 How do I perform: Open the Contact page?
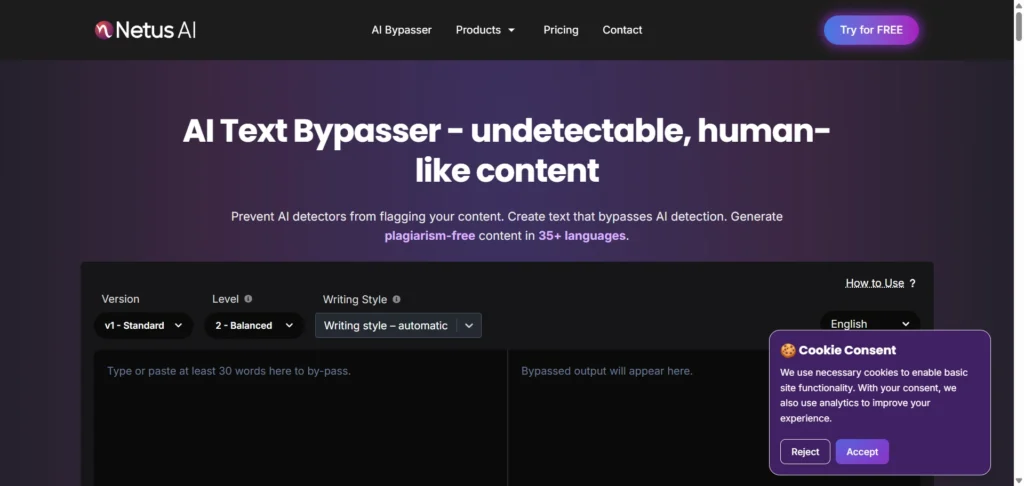(622, 30)
